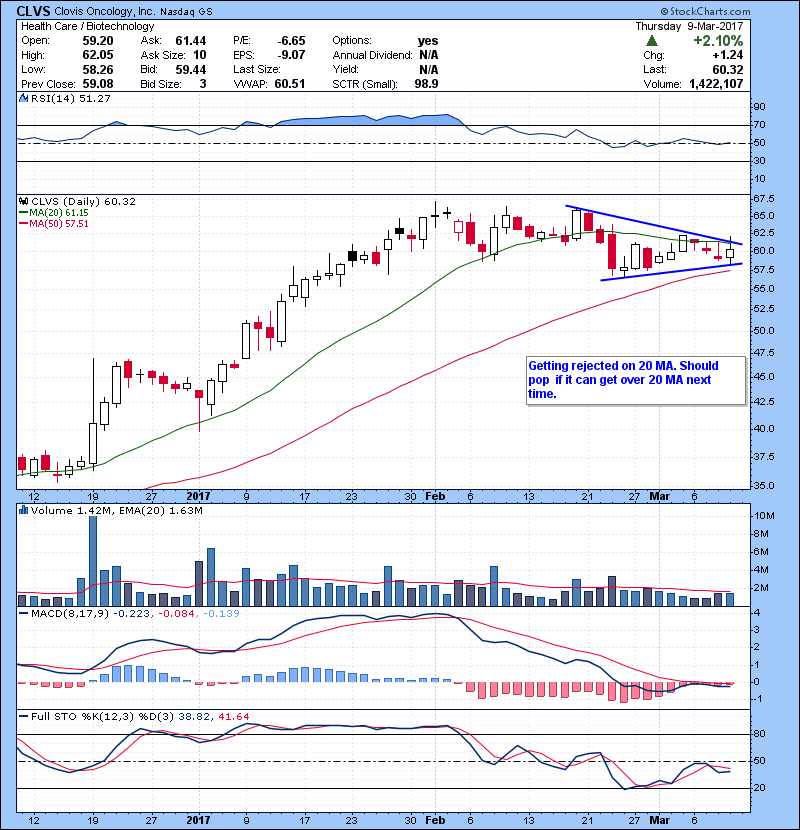Click the Volume value 1,422,107
This screenshot has height=830, width=800.
716,84
